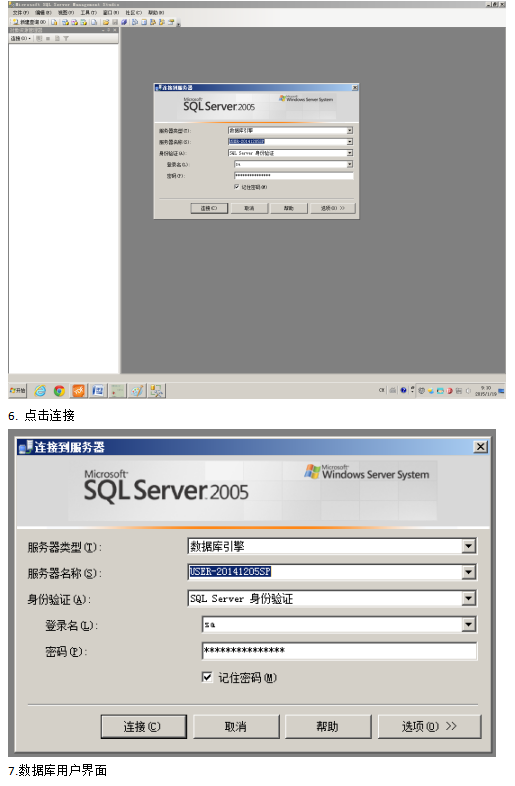Click the 连接 dropdown in Object Explorer toolbar

tap(21, 38)
